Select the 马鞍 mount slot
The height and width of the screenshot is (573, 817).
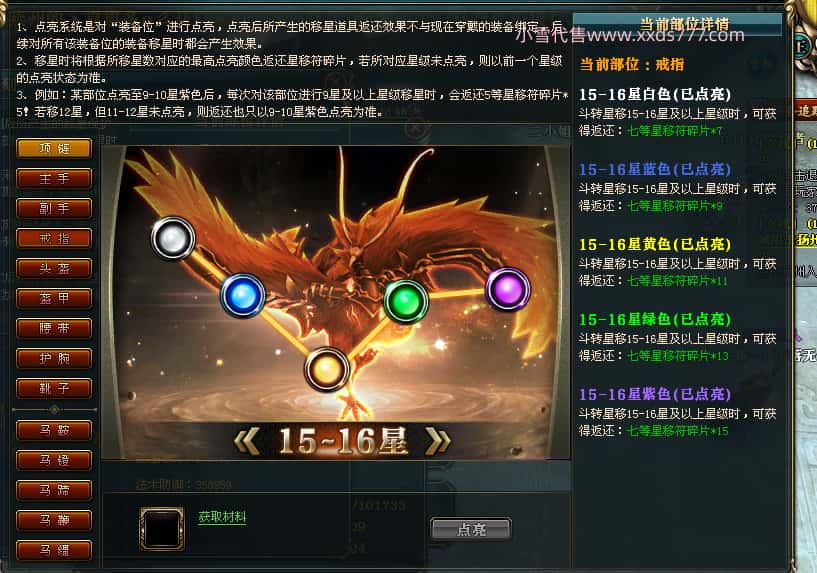(x=54, y=430)
